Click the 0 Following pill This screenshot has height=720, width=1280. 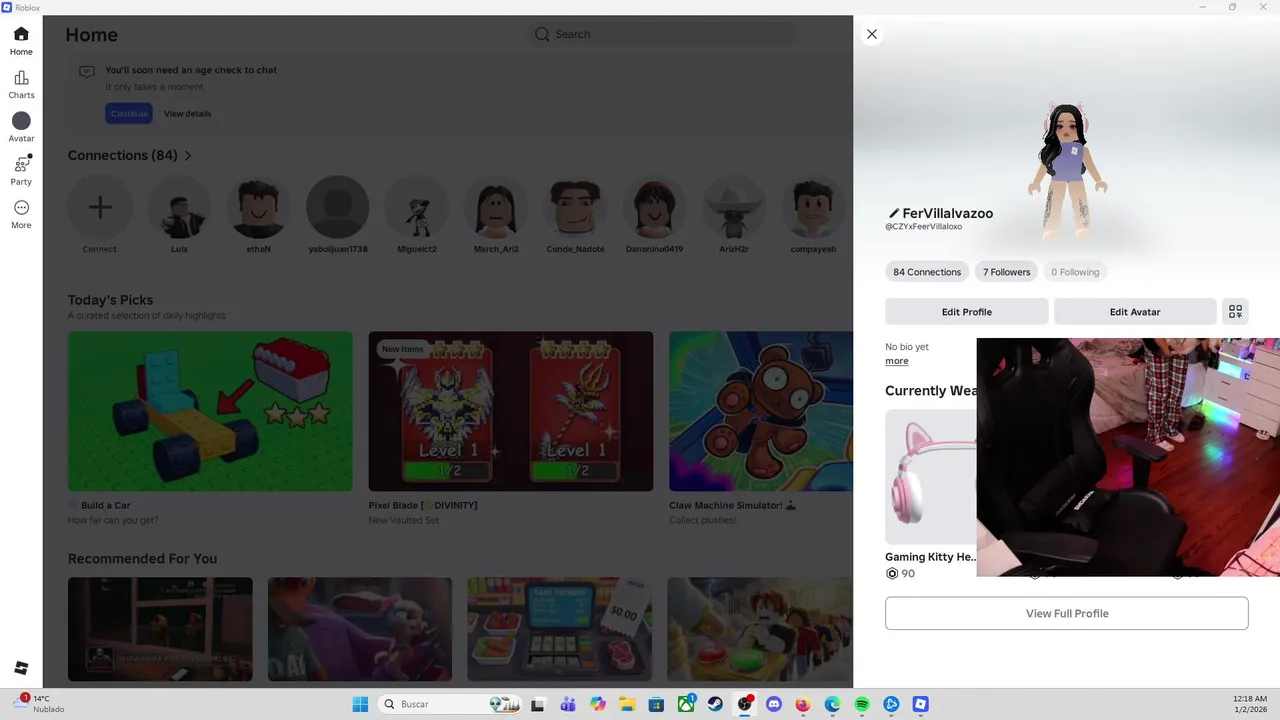1075,272
